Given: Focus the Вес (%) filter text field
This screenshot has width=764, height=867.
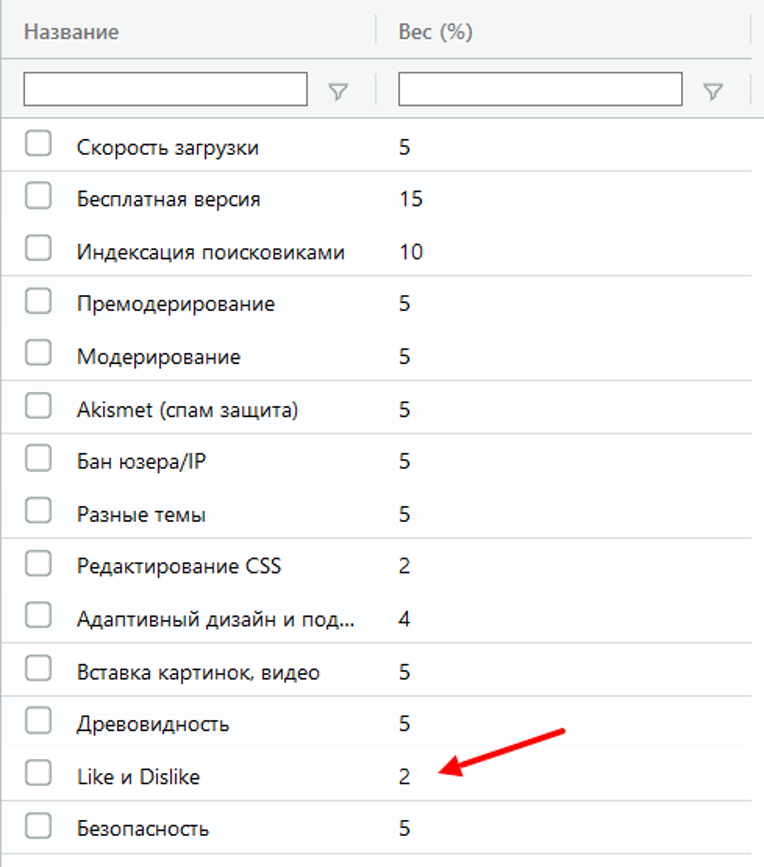Looking at the screenshot, I should (540, 88).
